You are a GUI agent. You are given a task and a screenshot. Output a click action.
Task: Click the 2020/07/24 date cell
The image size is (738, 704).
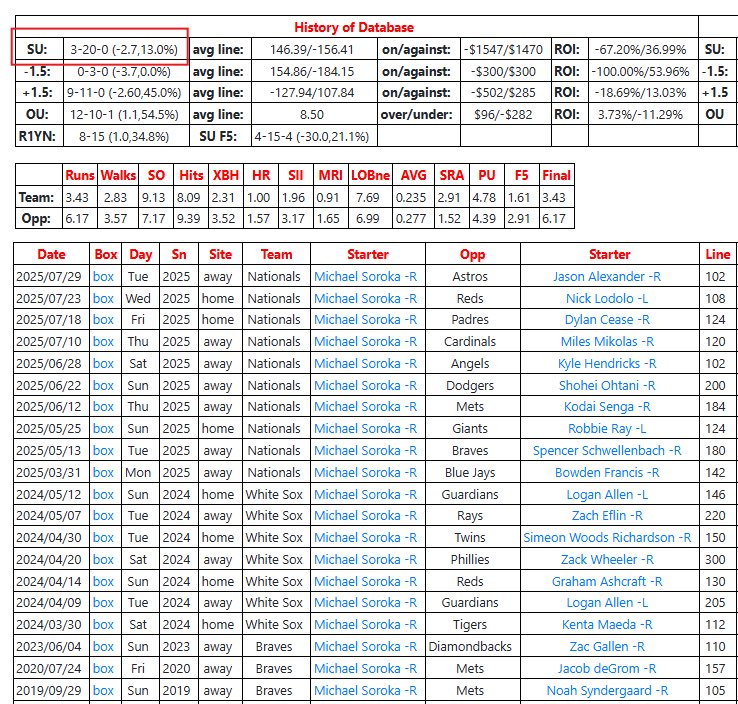click(48, 668)
